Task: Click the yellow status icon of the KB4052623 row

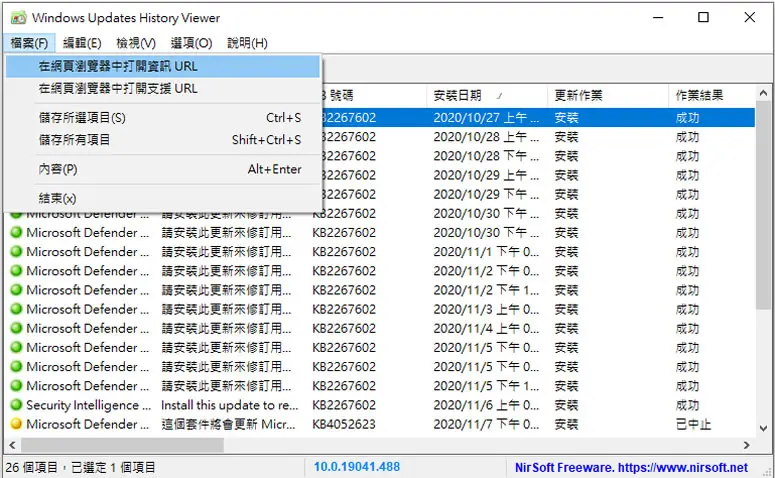Action: pos(16,424)
